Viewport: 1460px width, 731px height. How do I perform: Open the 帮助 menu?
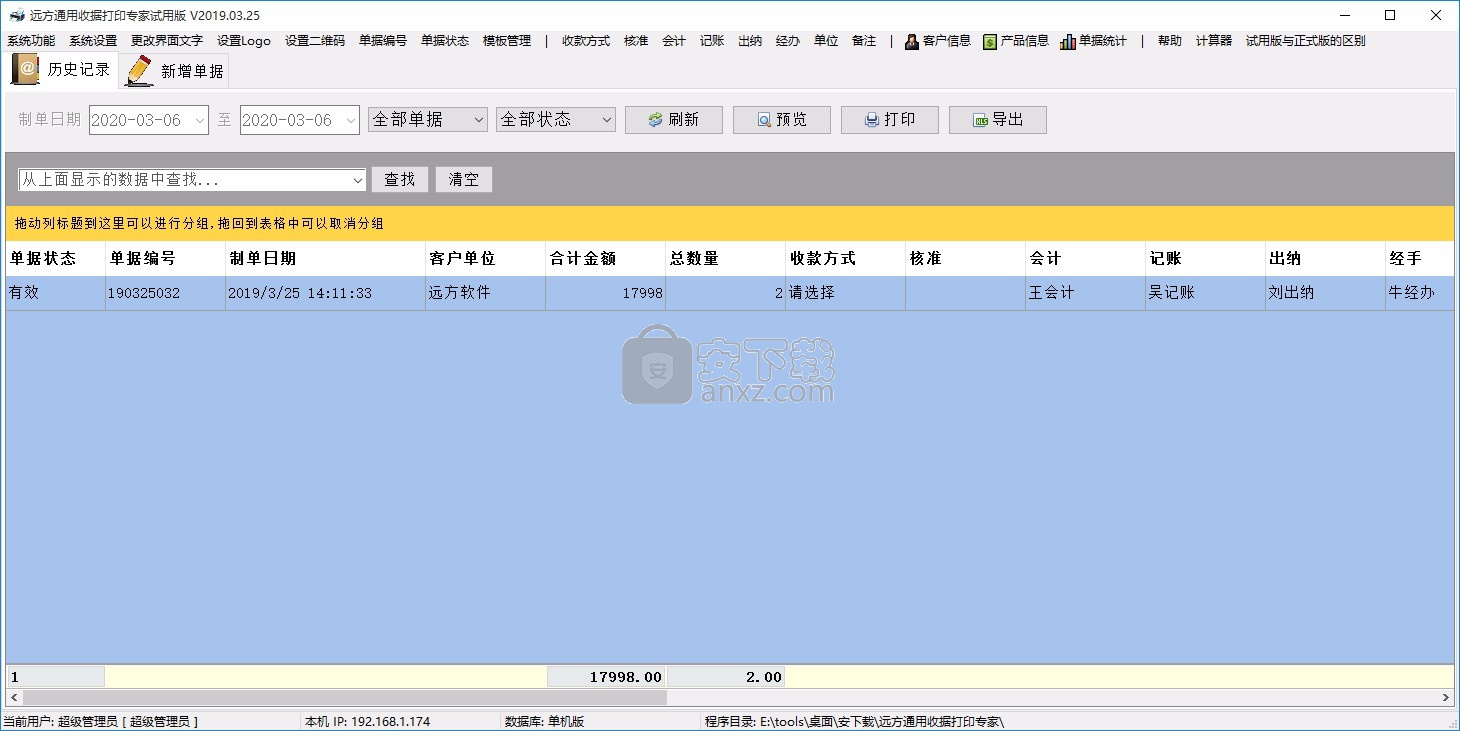pos(1170,41)
